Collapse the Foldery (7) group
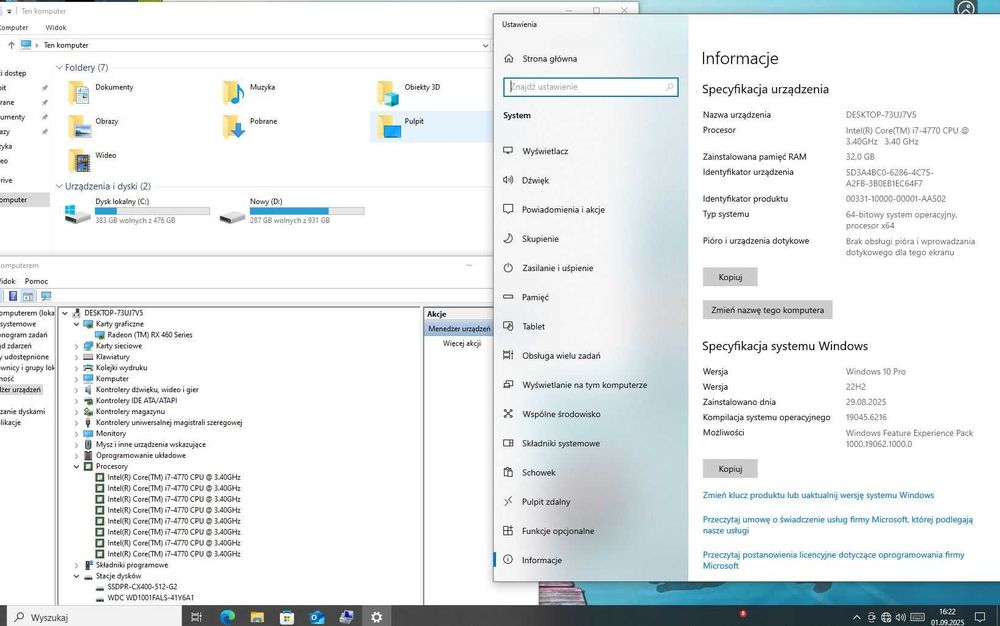1000x626 pixels. click(59, 68)
